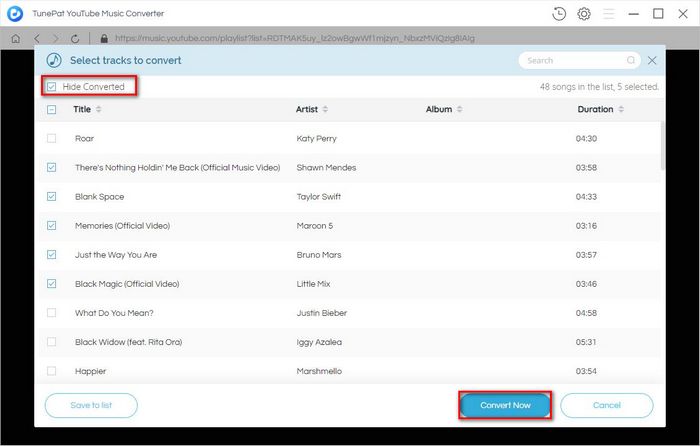Click the Duration column header text

[595, 109]
